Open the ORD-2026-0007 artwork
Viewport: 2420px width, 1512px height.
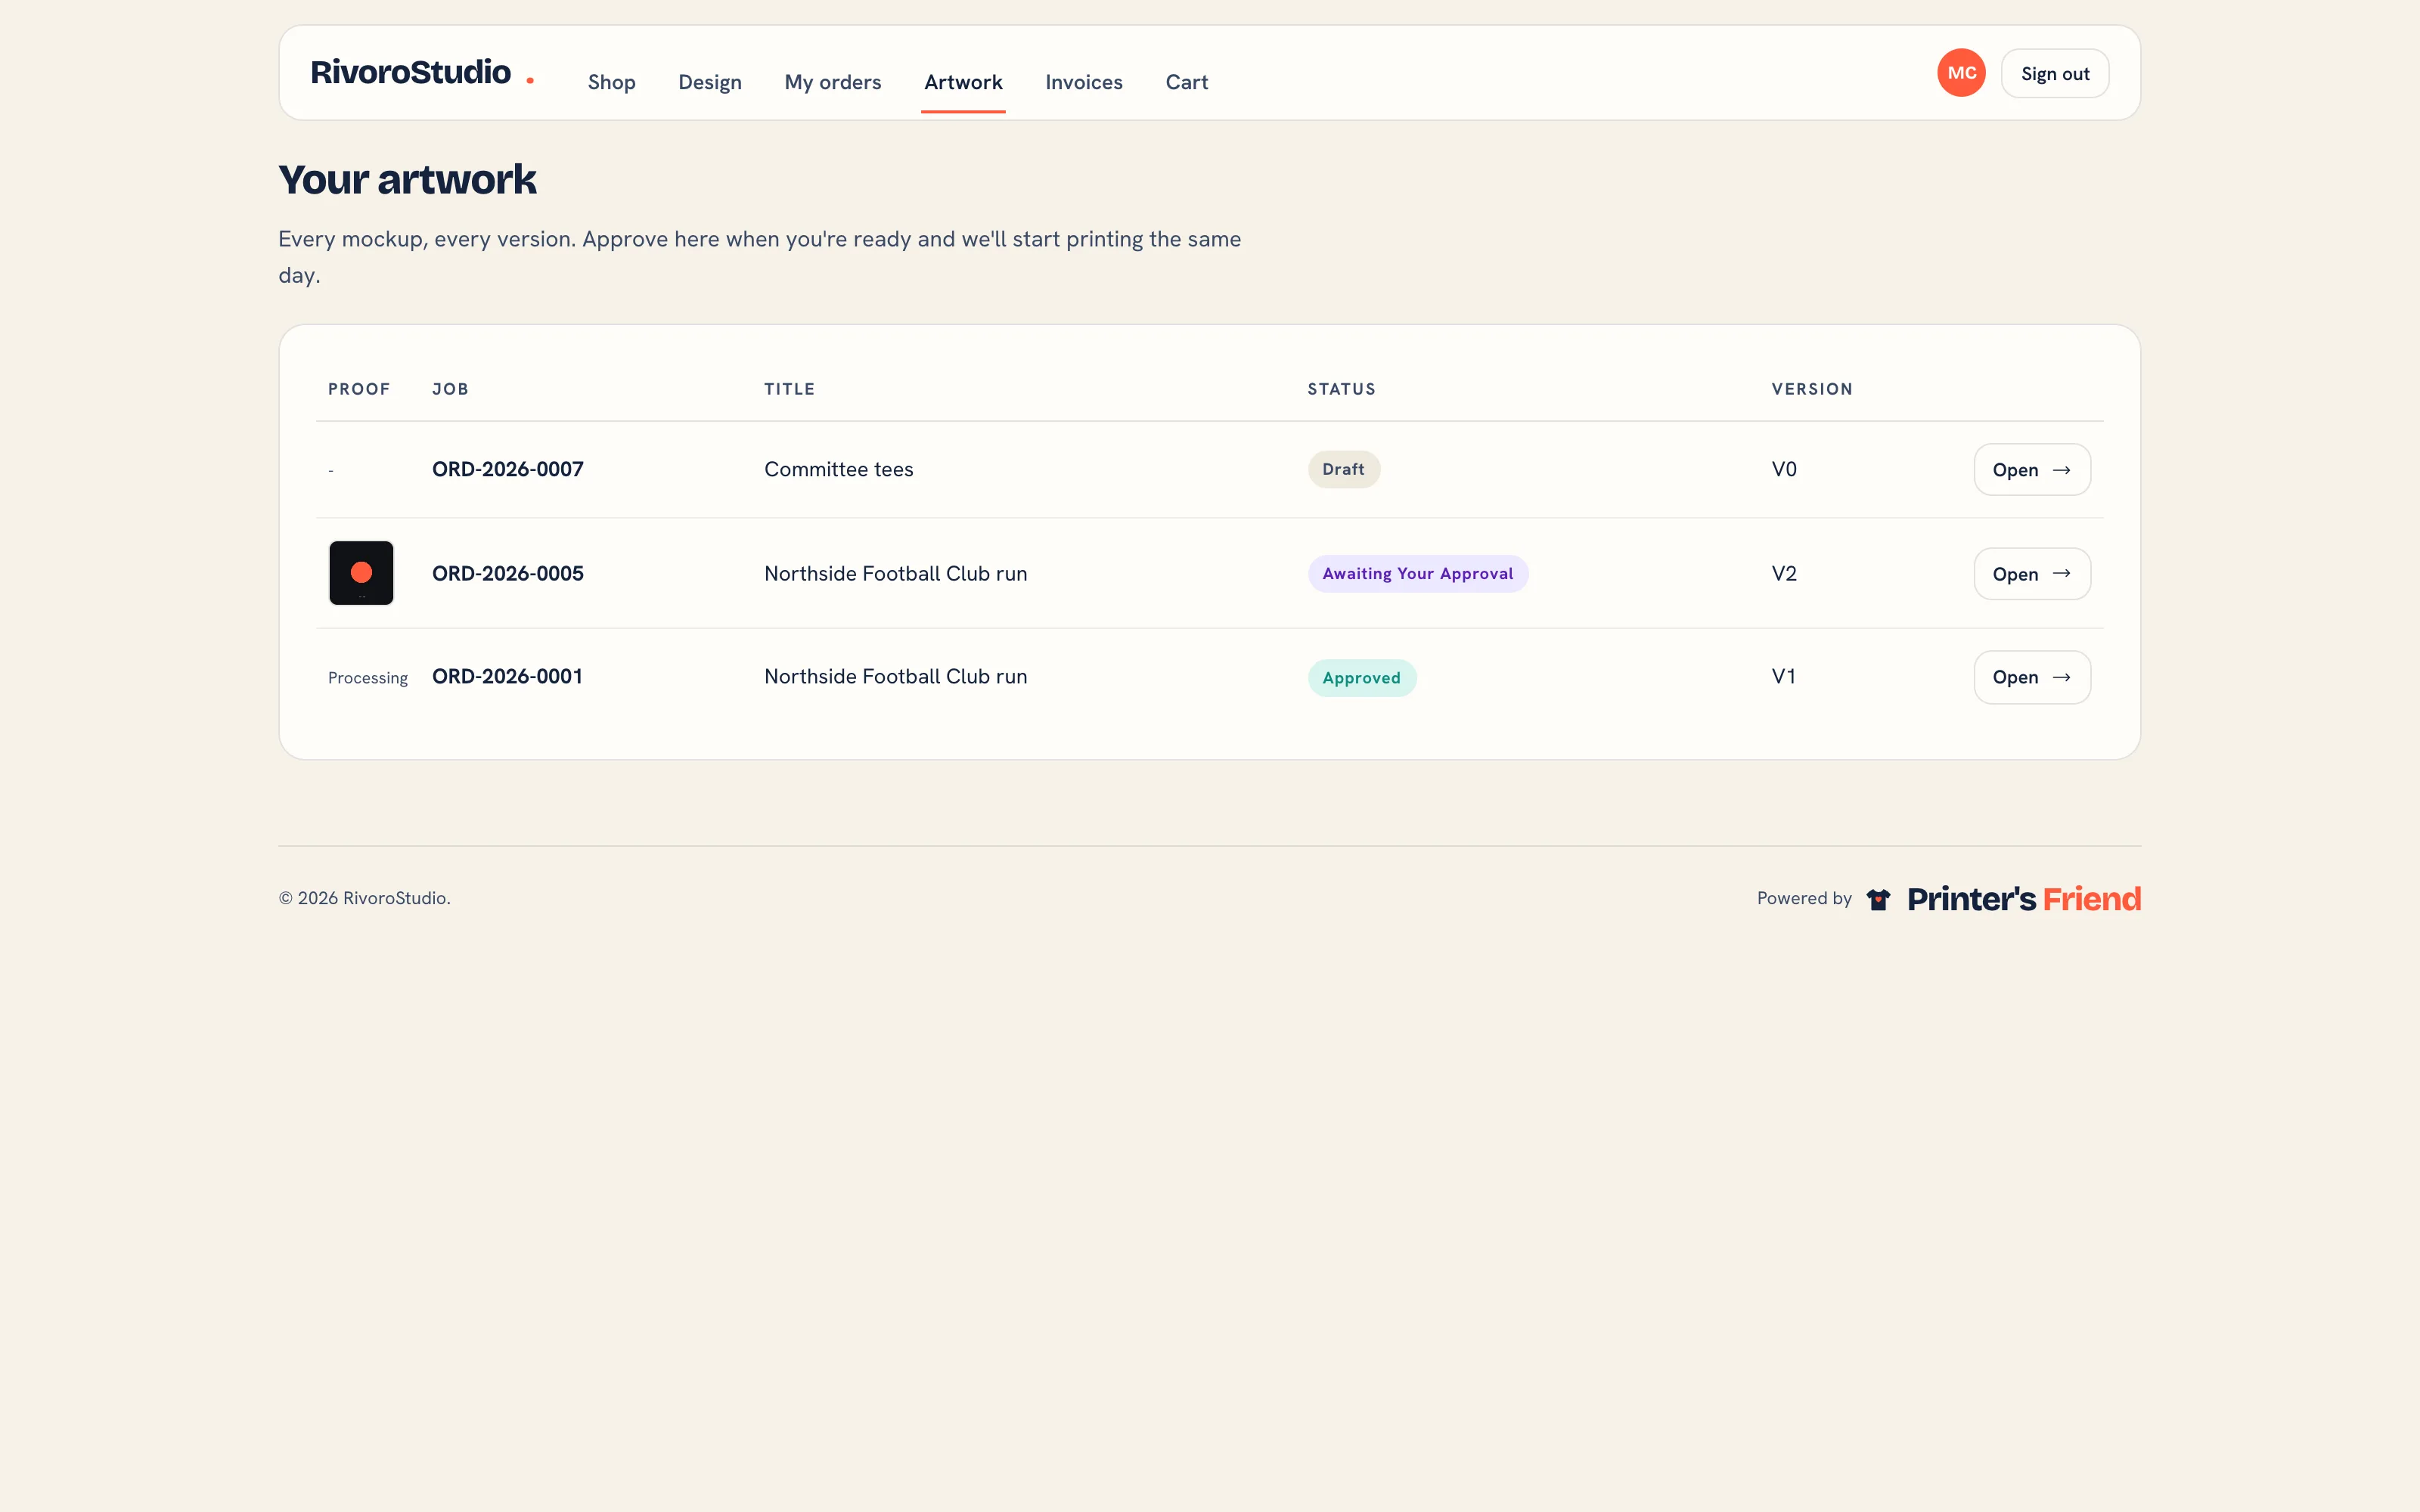pos(2032,470)
